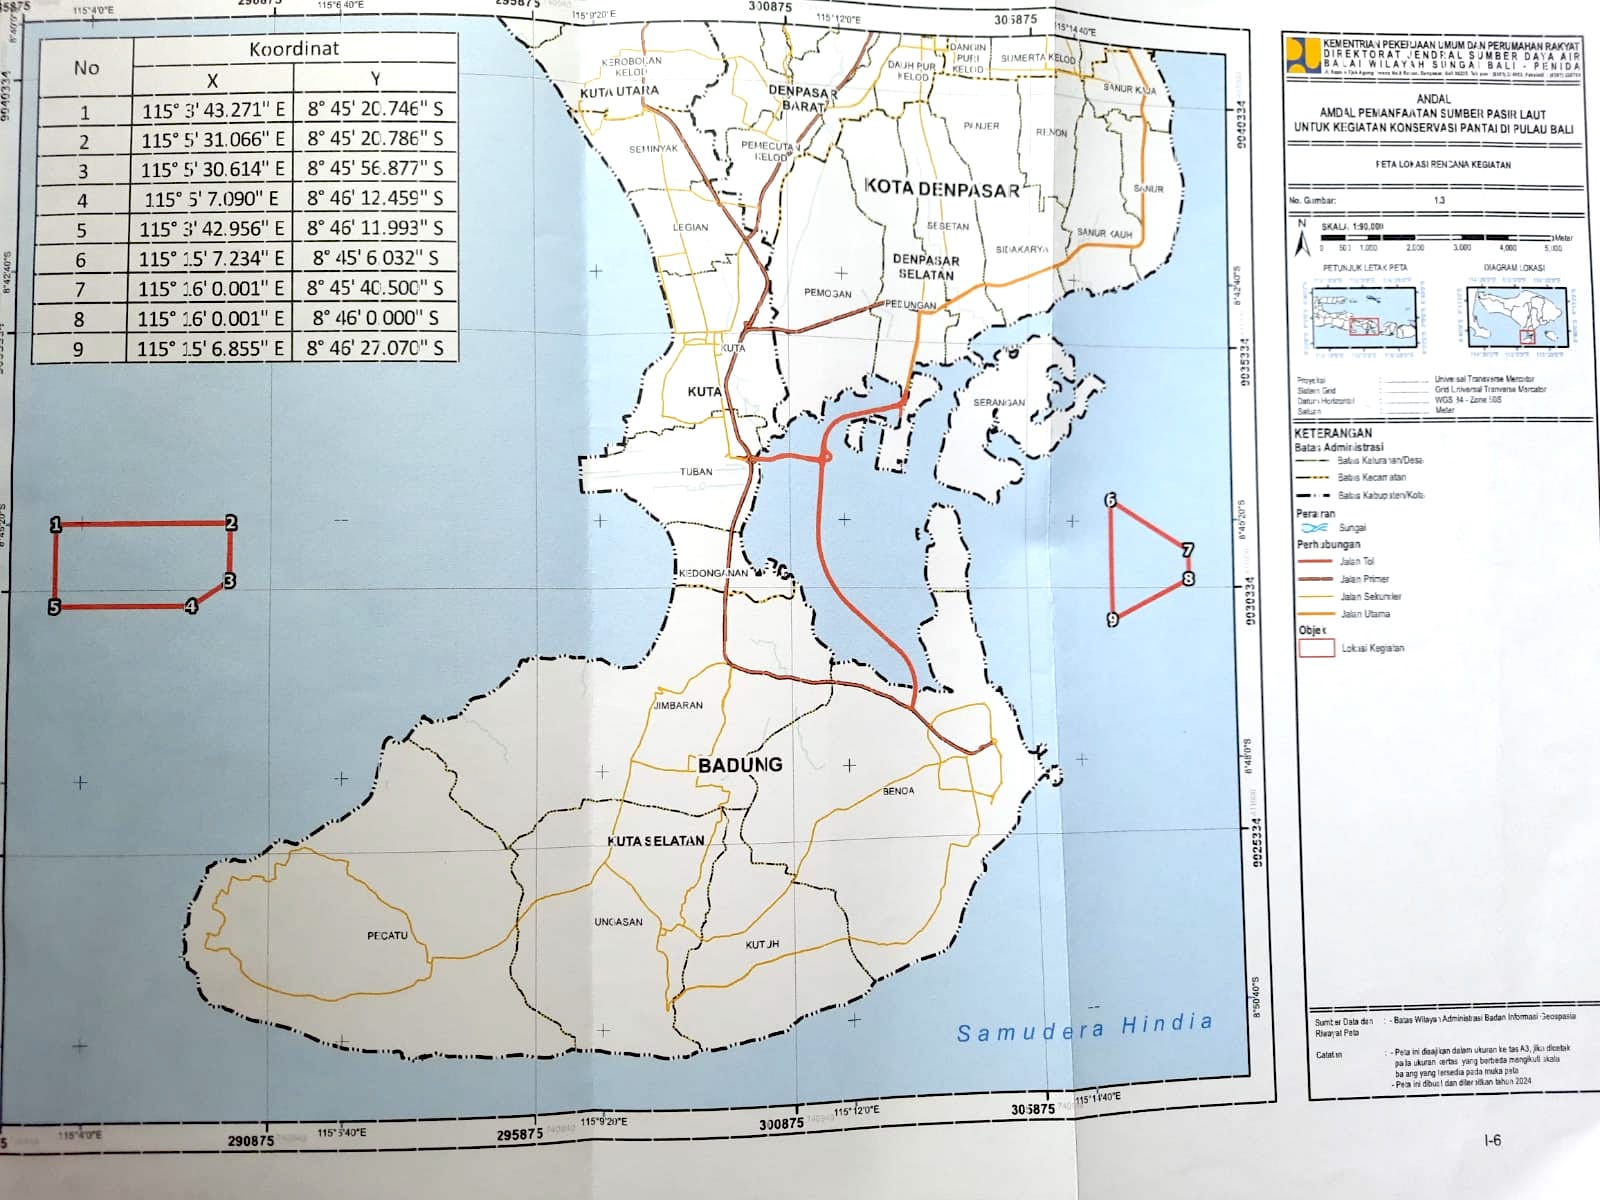Select the PECATU village label
Screen dimensions: 1600x1200
pos(387,936)
